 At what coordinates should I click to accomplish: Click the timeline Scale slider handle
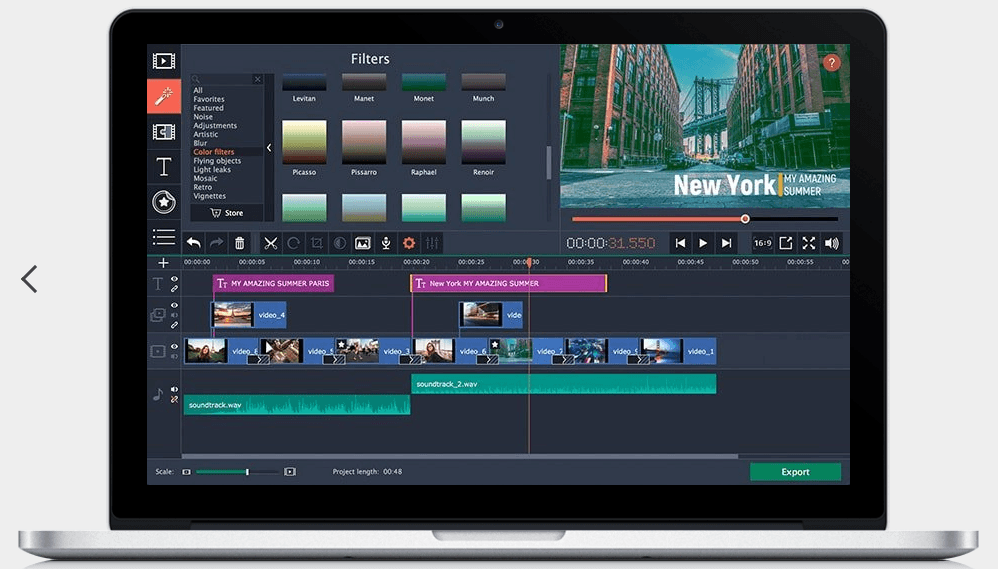point(247,472)
